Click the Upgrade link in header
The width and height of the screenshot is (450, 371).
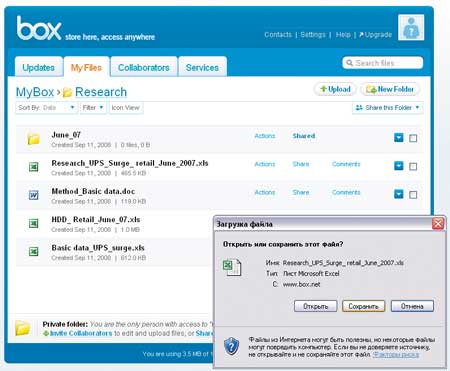(x=375, y=35)
